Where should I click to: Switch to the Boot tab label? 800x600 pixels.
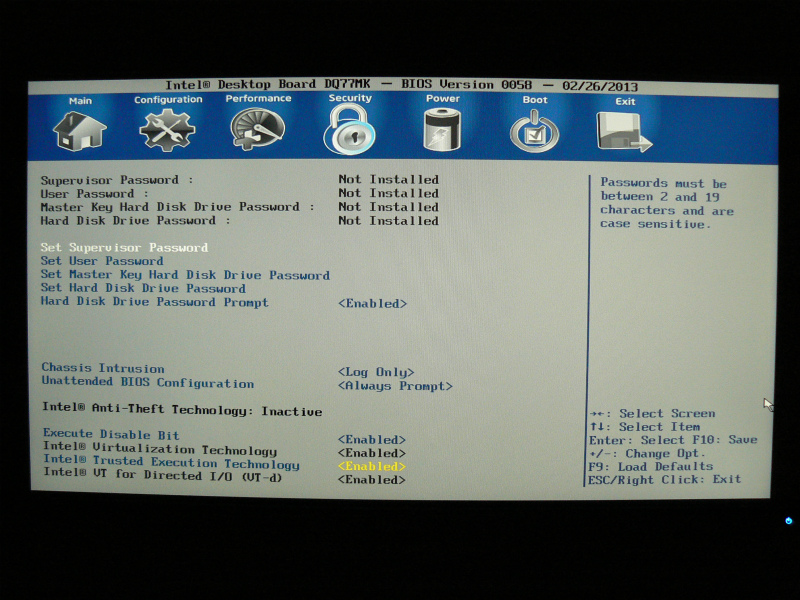(535, 99)
